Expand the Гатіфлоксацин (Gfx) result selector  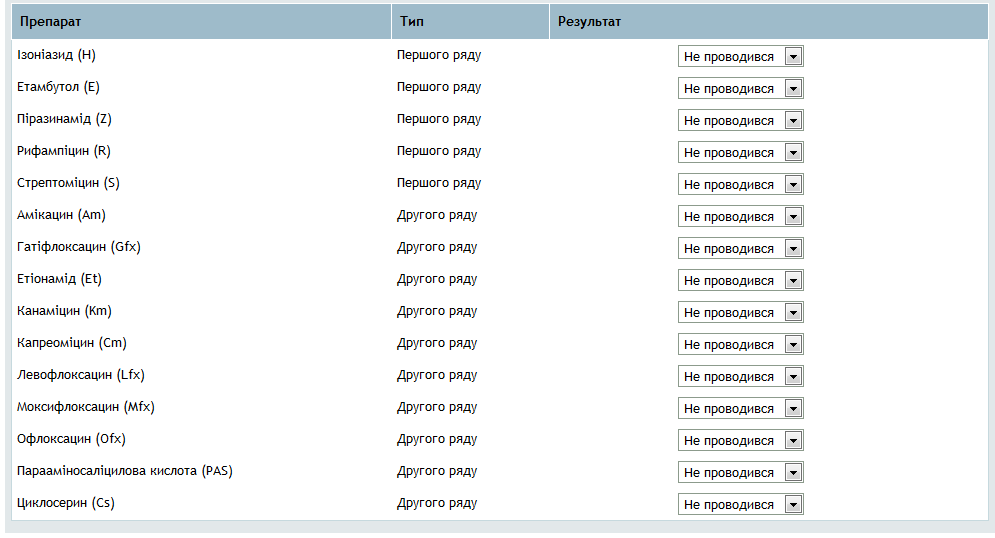click(741, 249)
